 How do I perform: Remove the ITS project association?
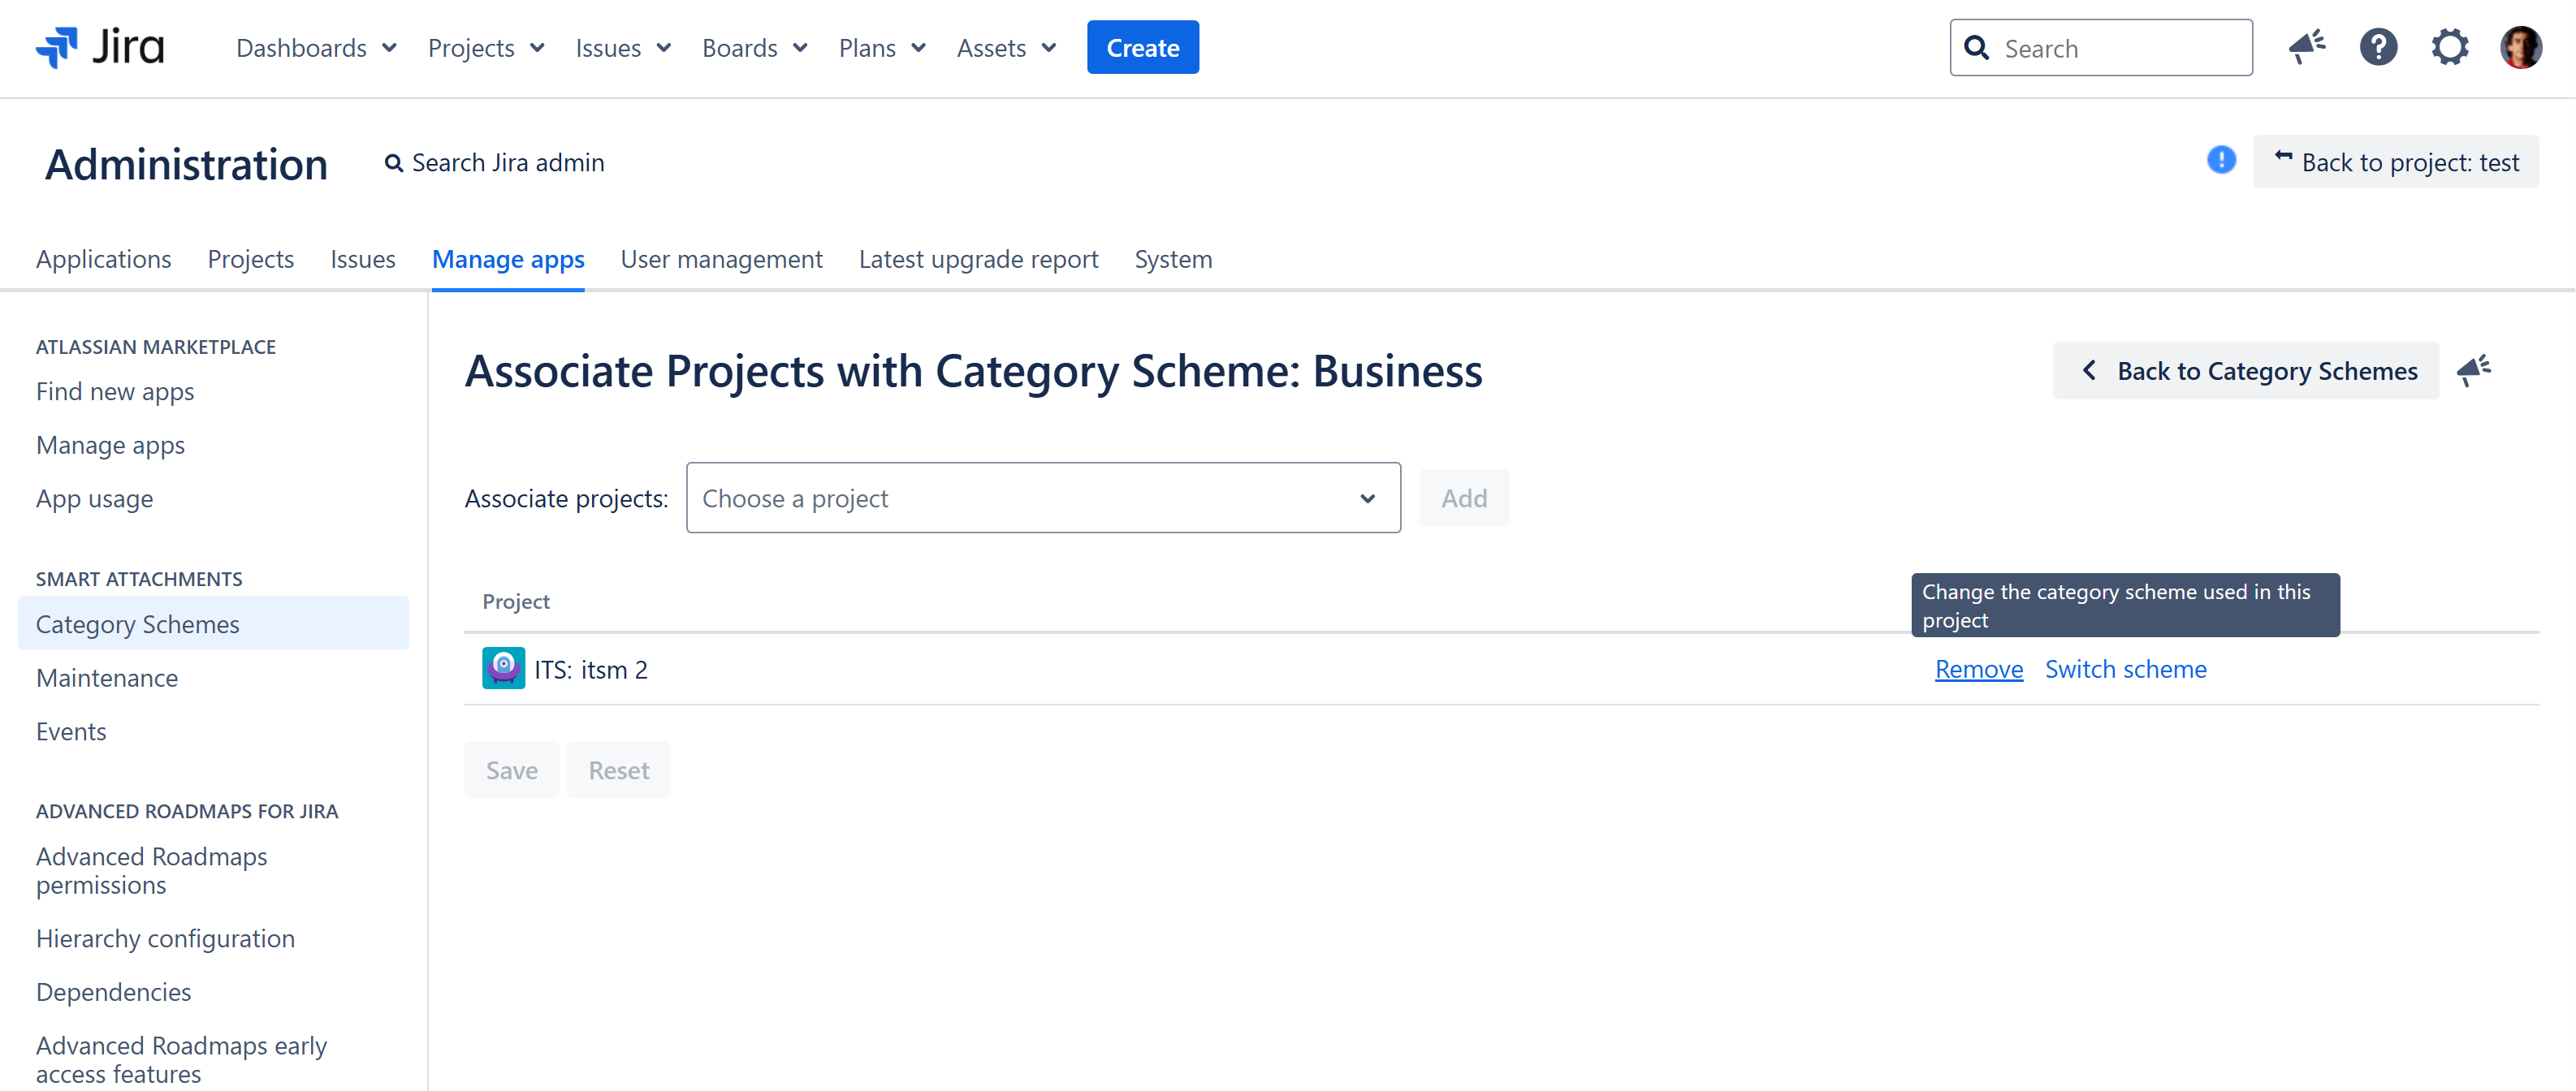pos(1978,669)
